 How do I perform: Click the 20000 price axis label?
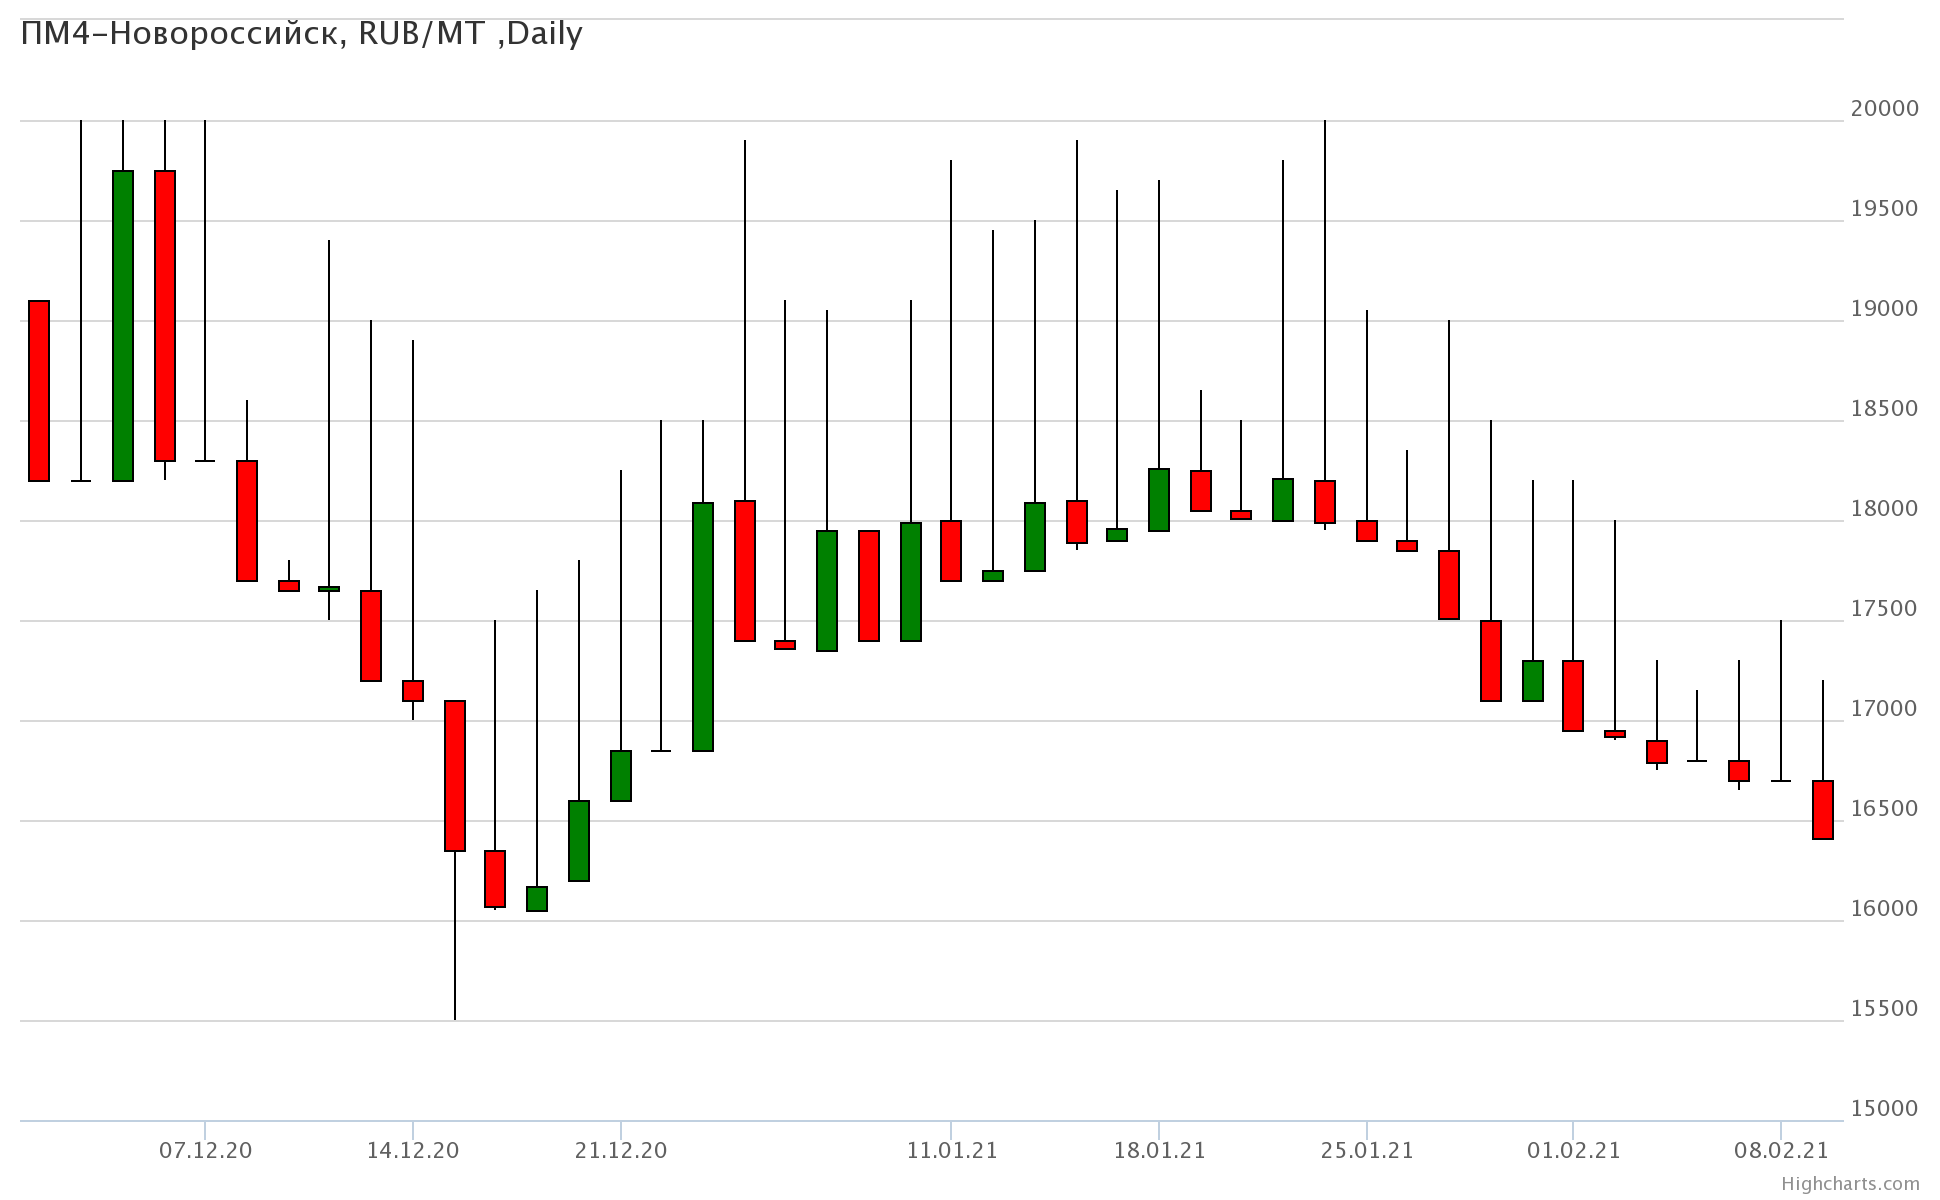(1884, 108)
